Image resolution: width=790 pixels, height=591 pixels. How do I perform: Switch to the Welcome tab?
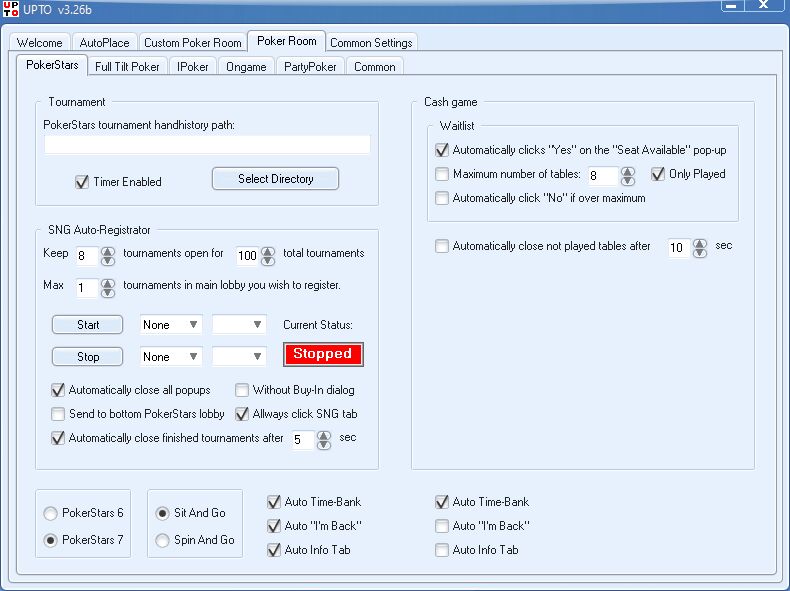click(x=39, y=42)
